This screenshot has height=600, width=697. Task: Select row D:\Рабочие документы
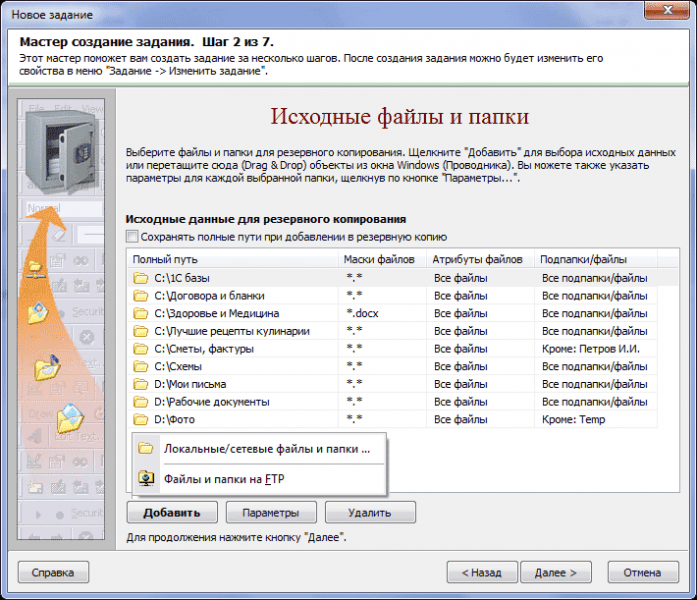(x=393, y=402)
